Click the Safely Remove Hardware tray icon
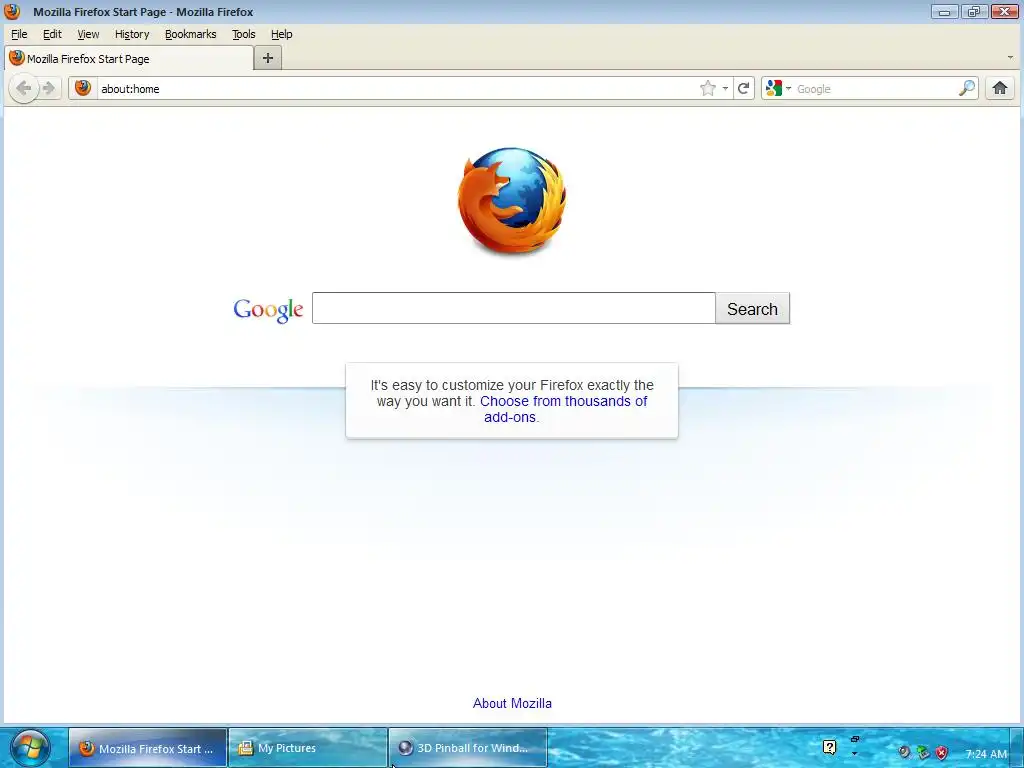The image size is (1024, 768). point(923,752)
